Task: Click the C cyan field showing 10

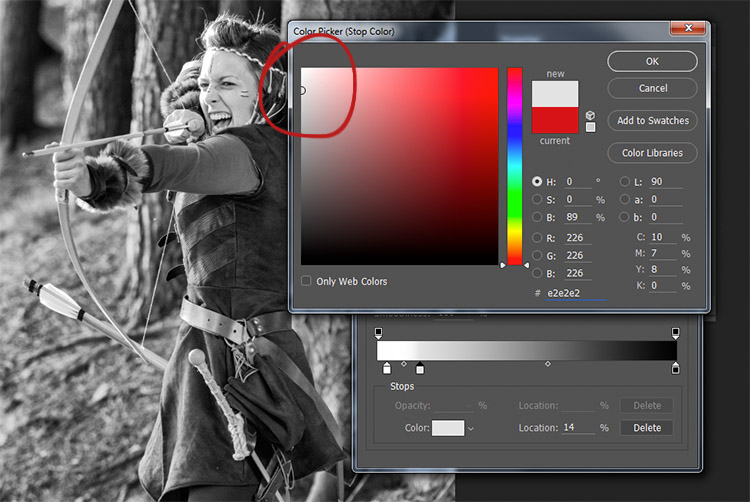Action: coord(663,237)
